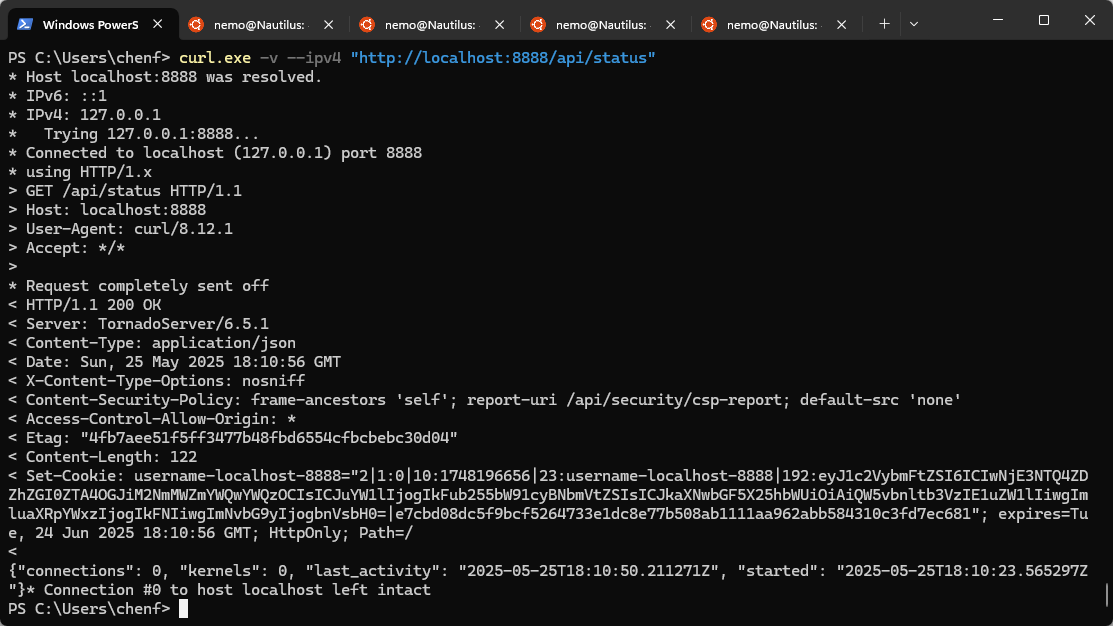Click the localhost:8888/api/status URL in the command

click(503, 59)
